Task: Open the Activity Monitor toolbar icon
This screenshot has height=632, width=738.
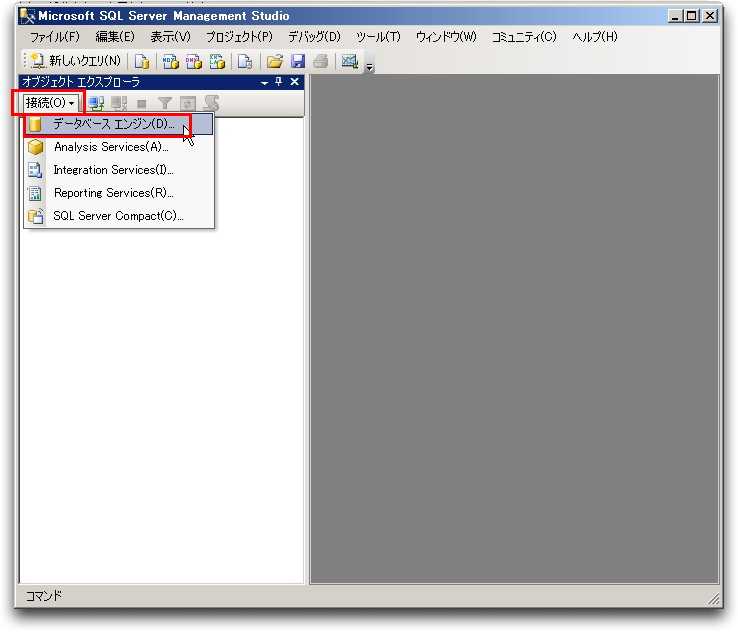Action: pyautogui.click(x=349, y=61)
